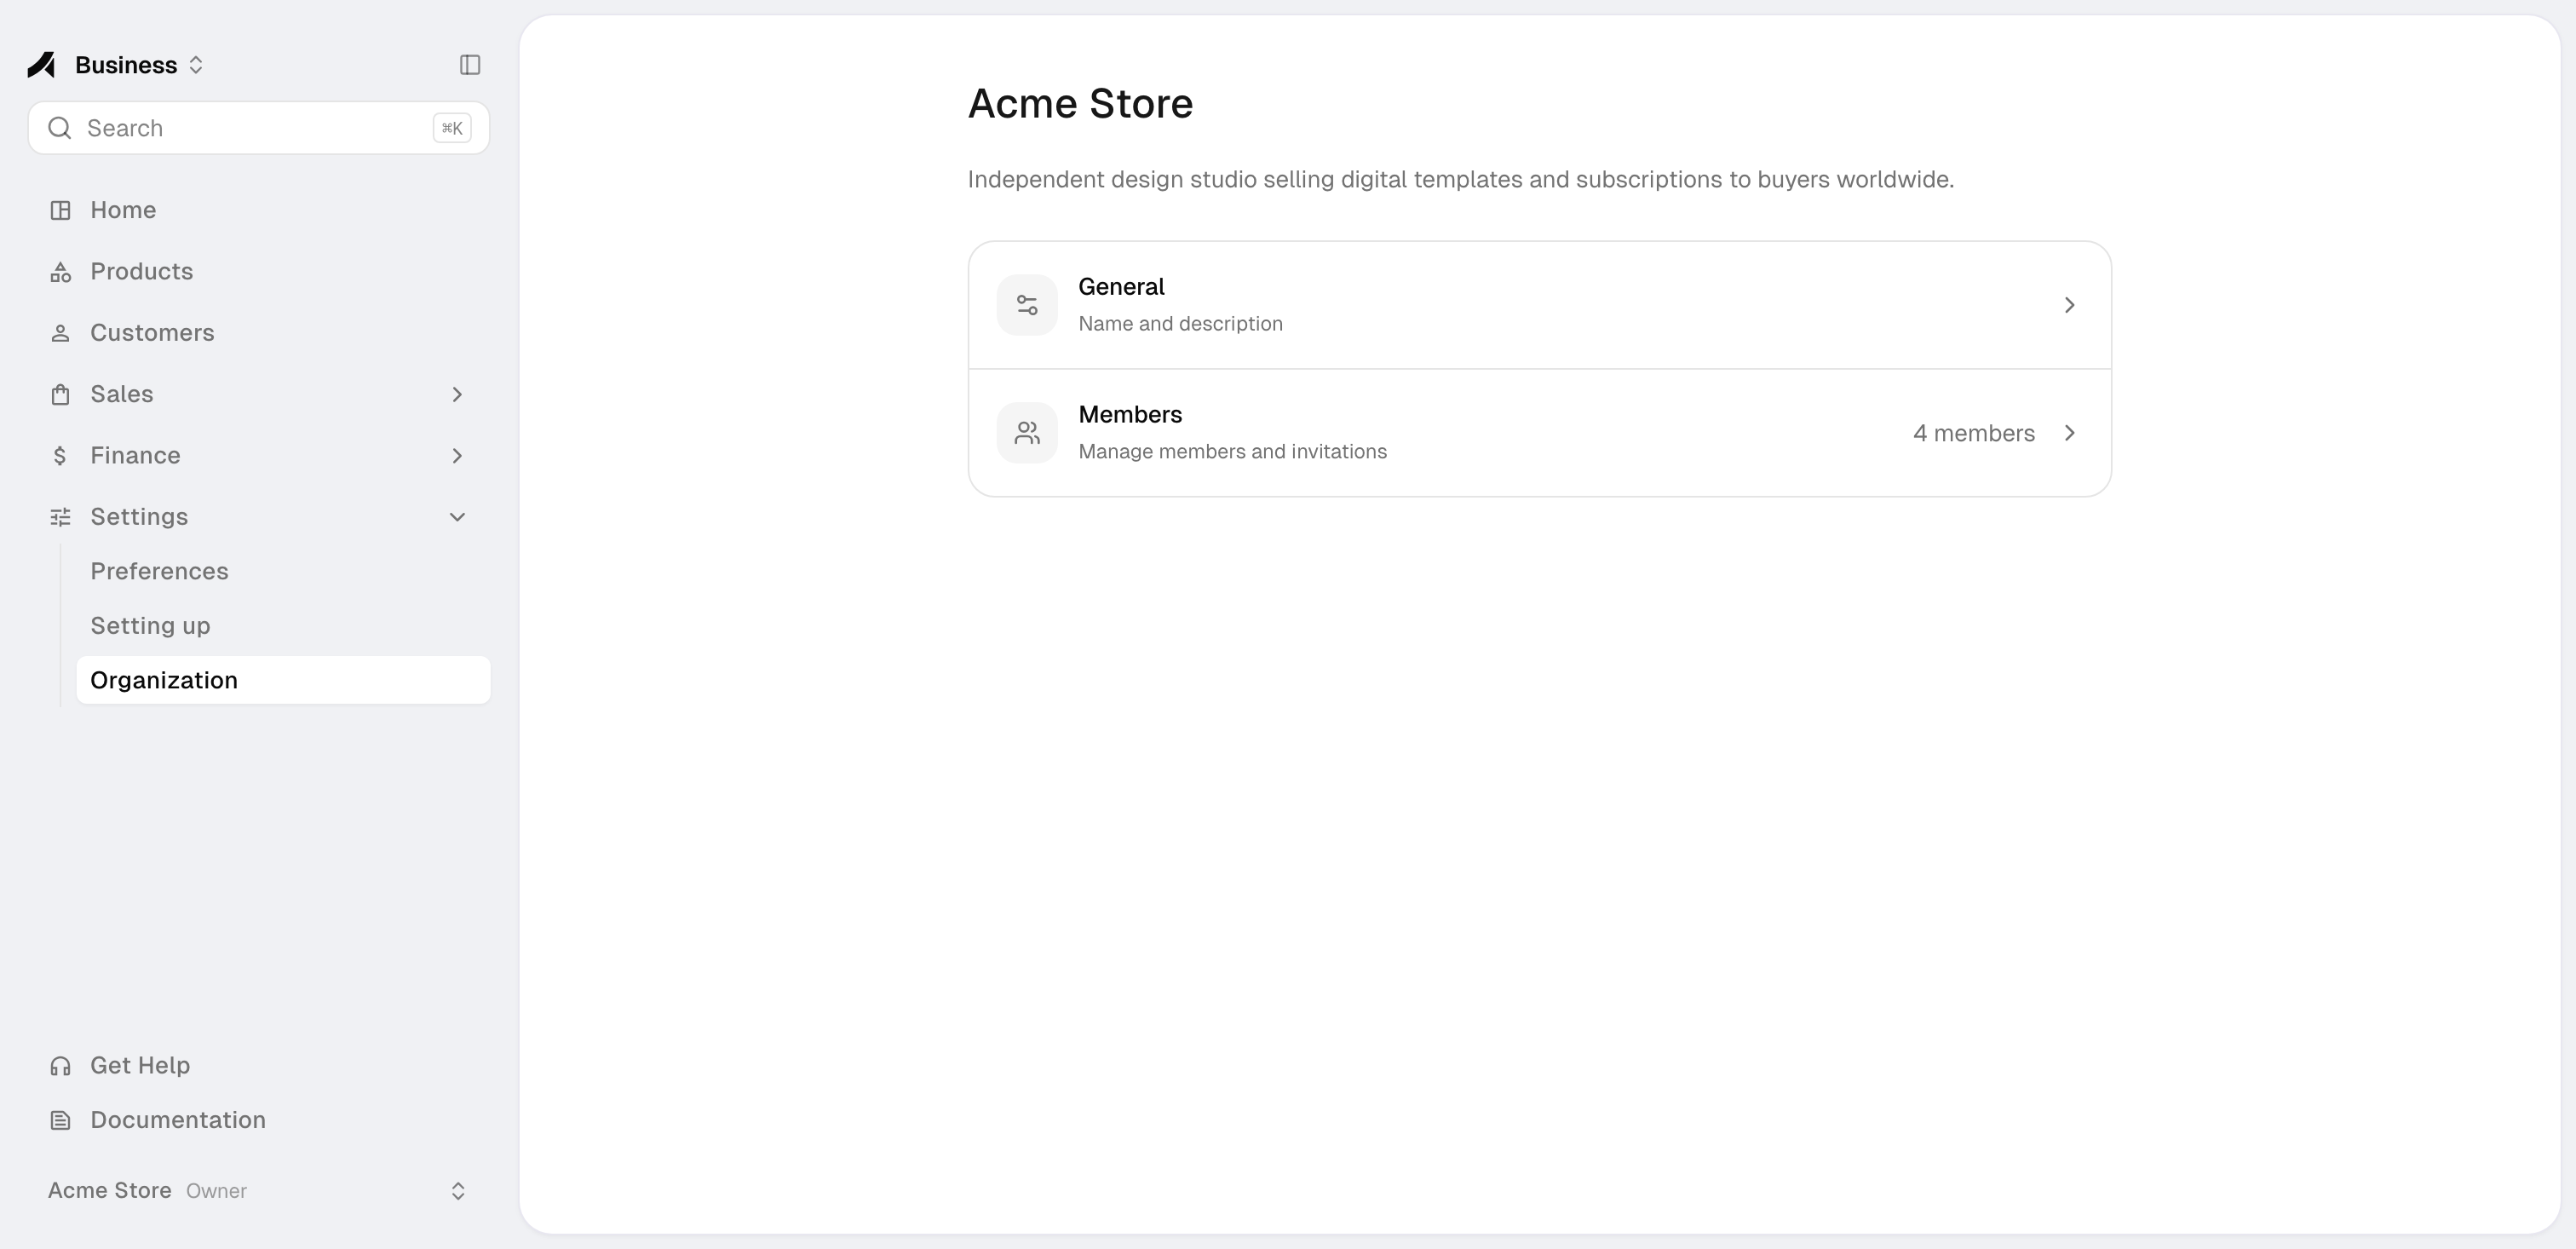Click the Acme Store page heading
2576x1249 pixels.
point(1080,103)
